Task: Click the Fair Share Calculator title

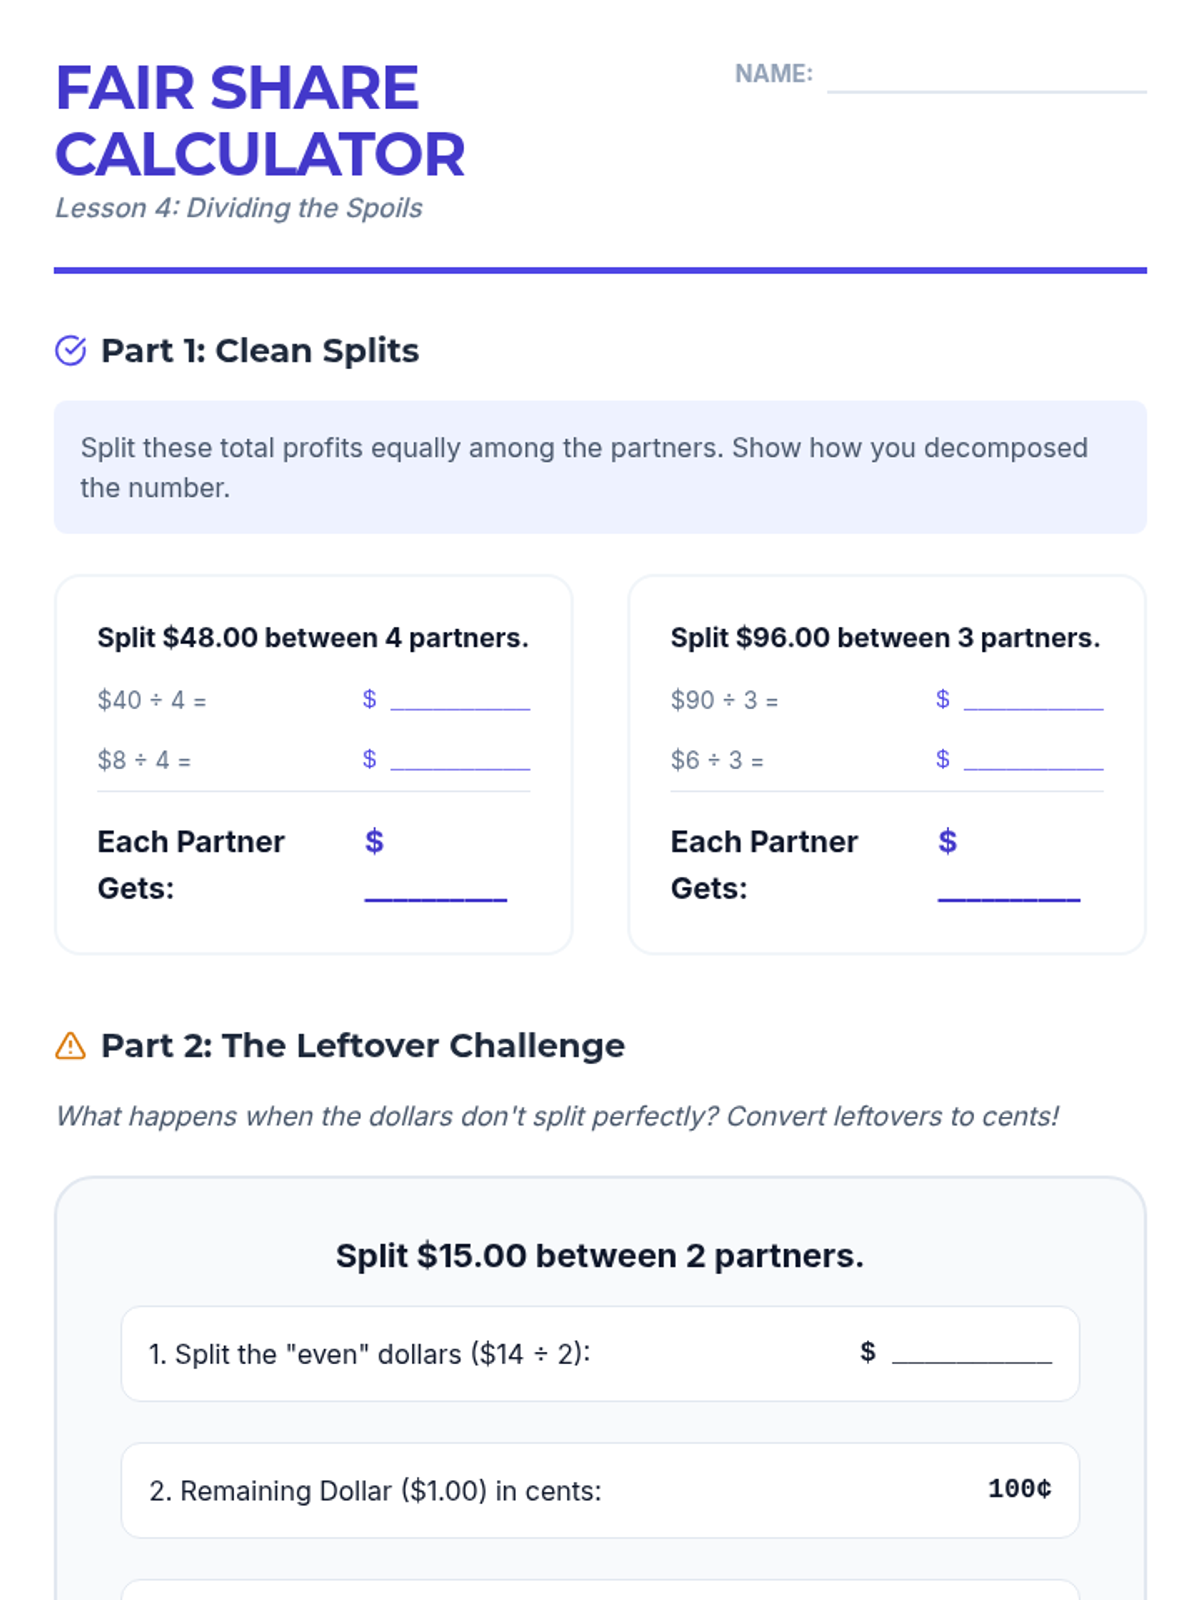Action: tap(260, 121)
